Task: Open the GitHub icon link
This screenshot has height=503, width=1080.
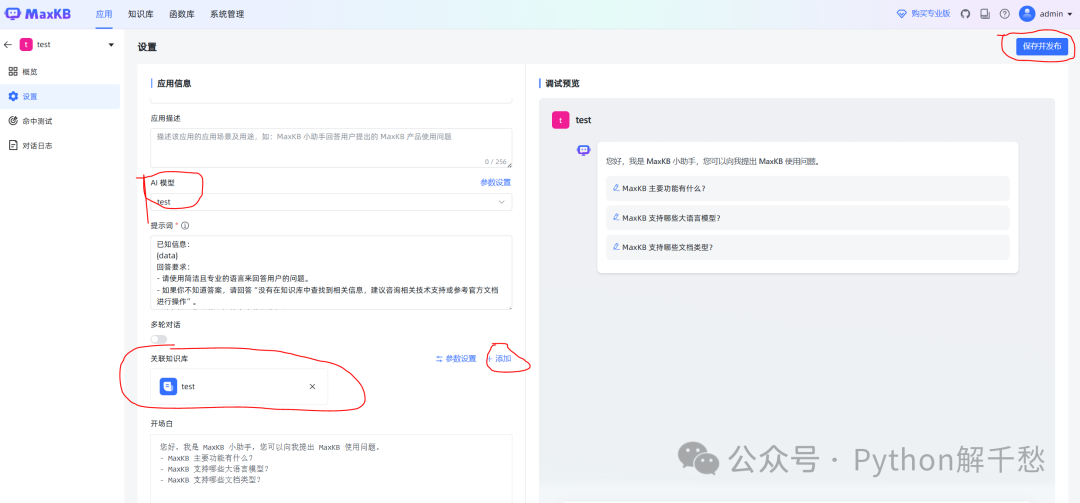Action: tap(965, 14)
